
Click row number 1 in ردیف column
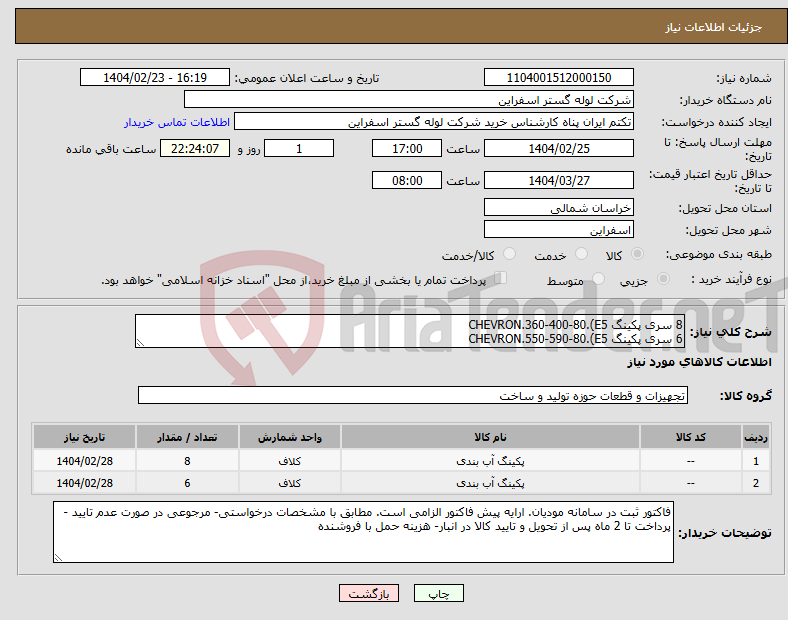[756, 461]
